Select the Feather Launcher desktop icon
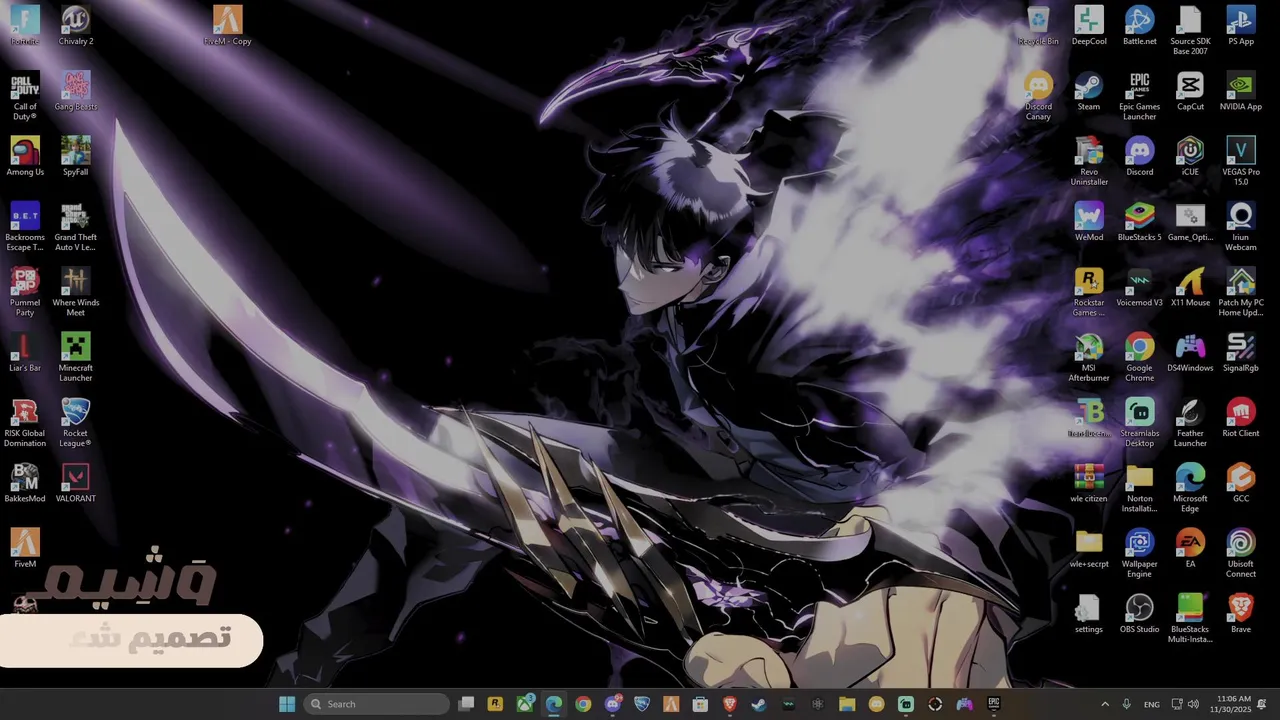The height and width of the screenshot is (720, 1280). pyautogui.click(x=1190, y=423)
